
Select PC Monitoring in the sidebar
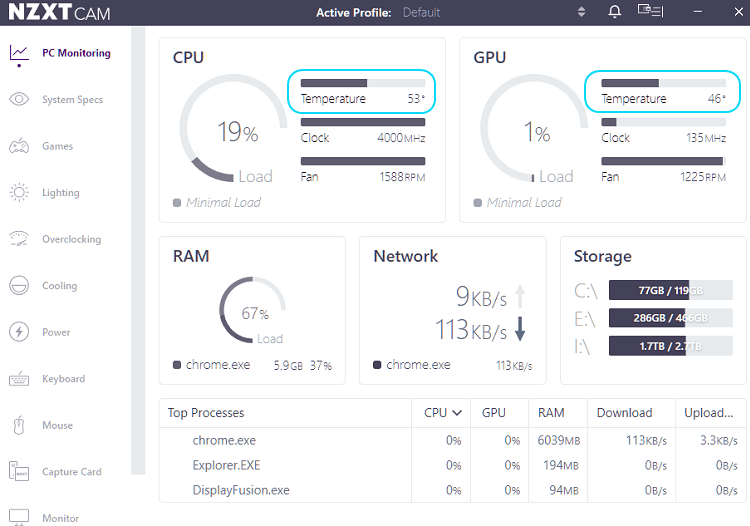point(76,53)
